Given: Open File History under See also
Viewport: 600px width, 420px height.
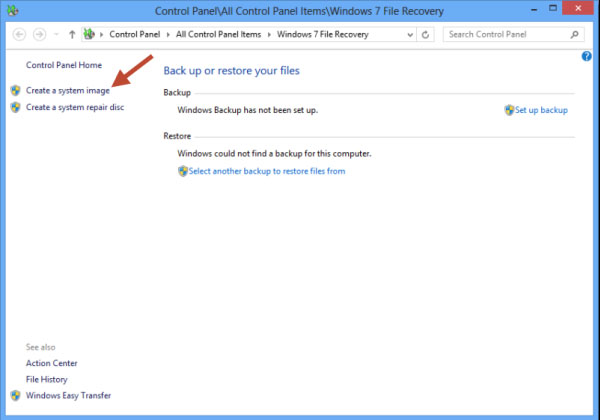Looking at the screenshot, I should pos(47,379).
